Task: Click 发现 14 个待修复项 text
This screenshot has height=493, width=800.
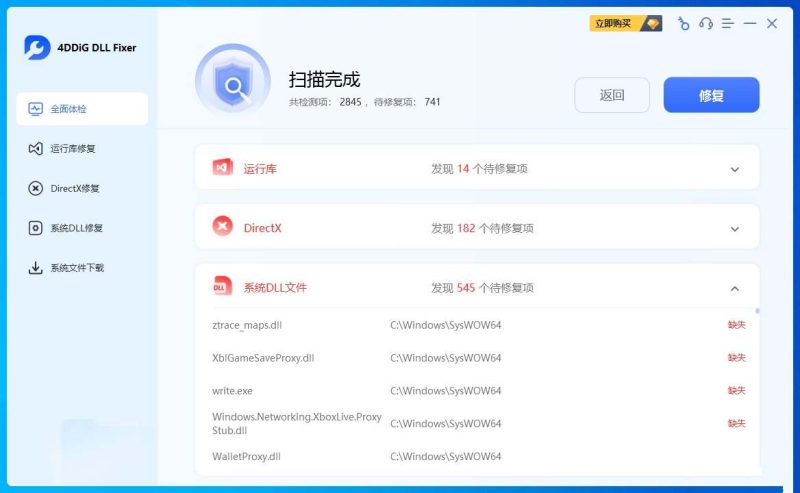Action: (479, 169)
